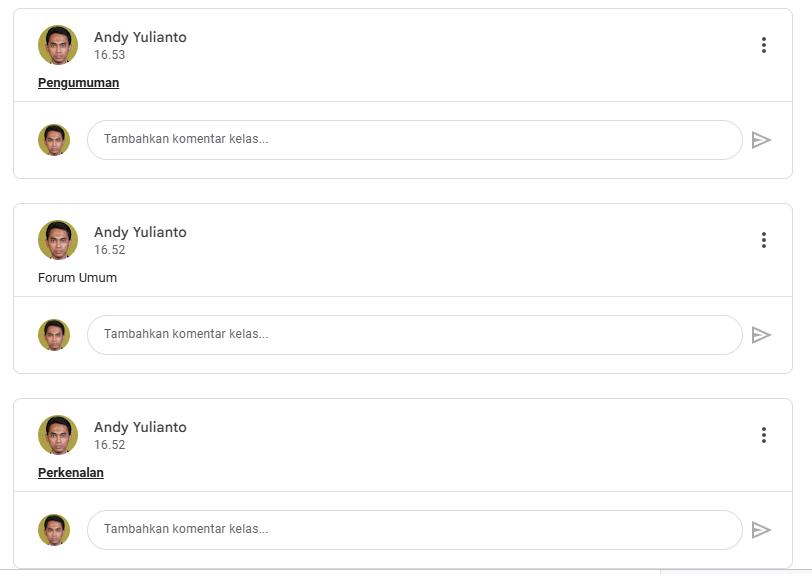Focus the comment field under the Forum Umum post
The height and width of the screenshot is (584, 812).
click(414, 335)
